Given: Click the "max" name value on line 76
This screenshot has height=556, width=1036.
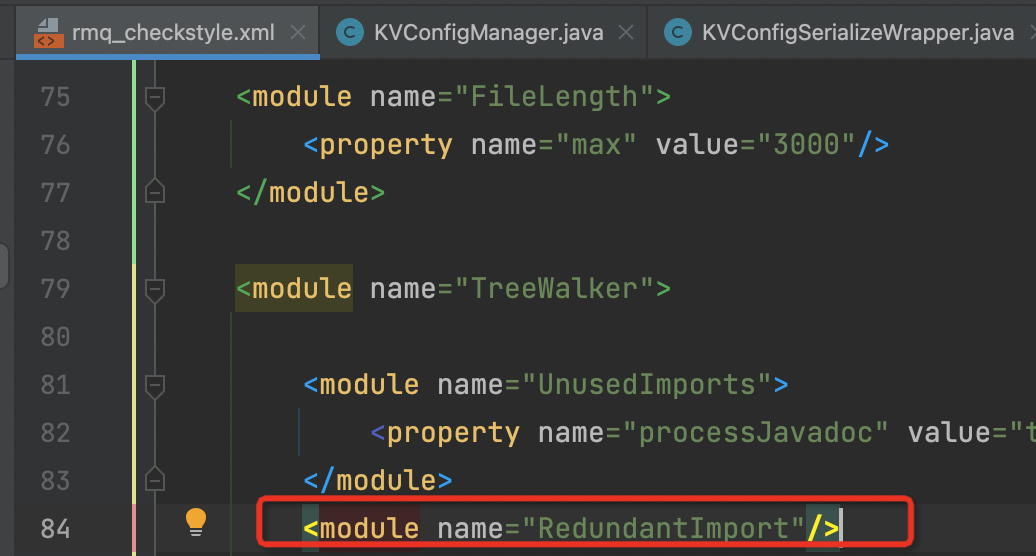Looking at the screenshot, I should (x=596, y=145).
